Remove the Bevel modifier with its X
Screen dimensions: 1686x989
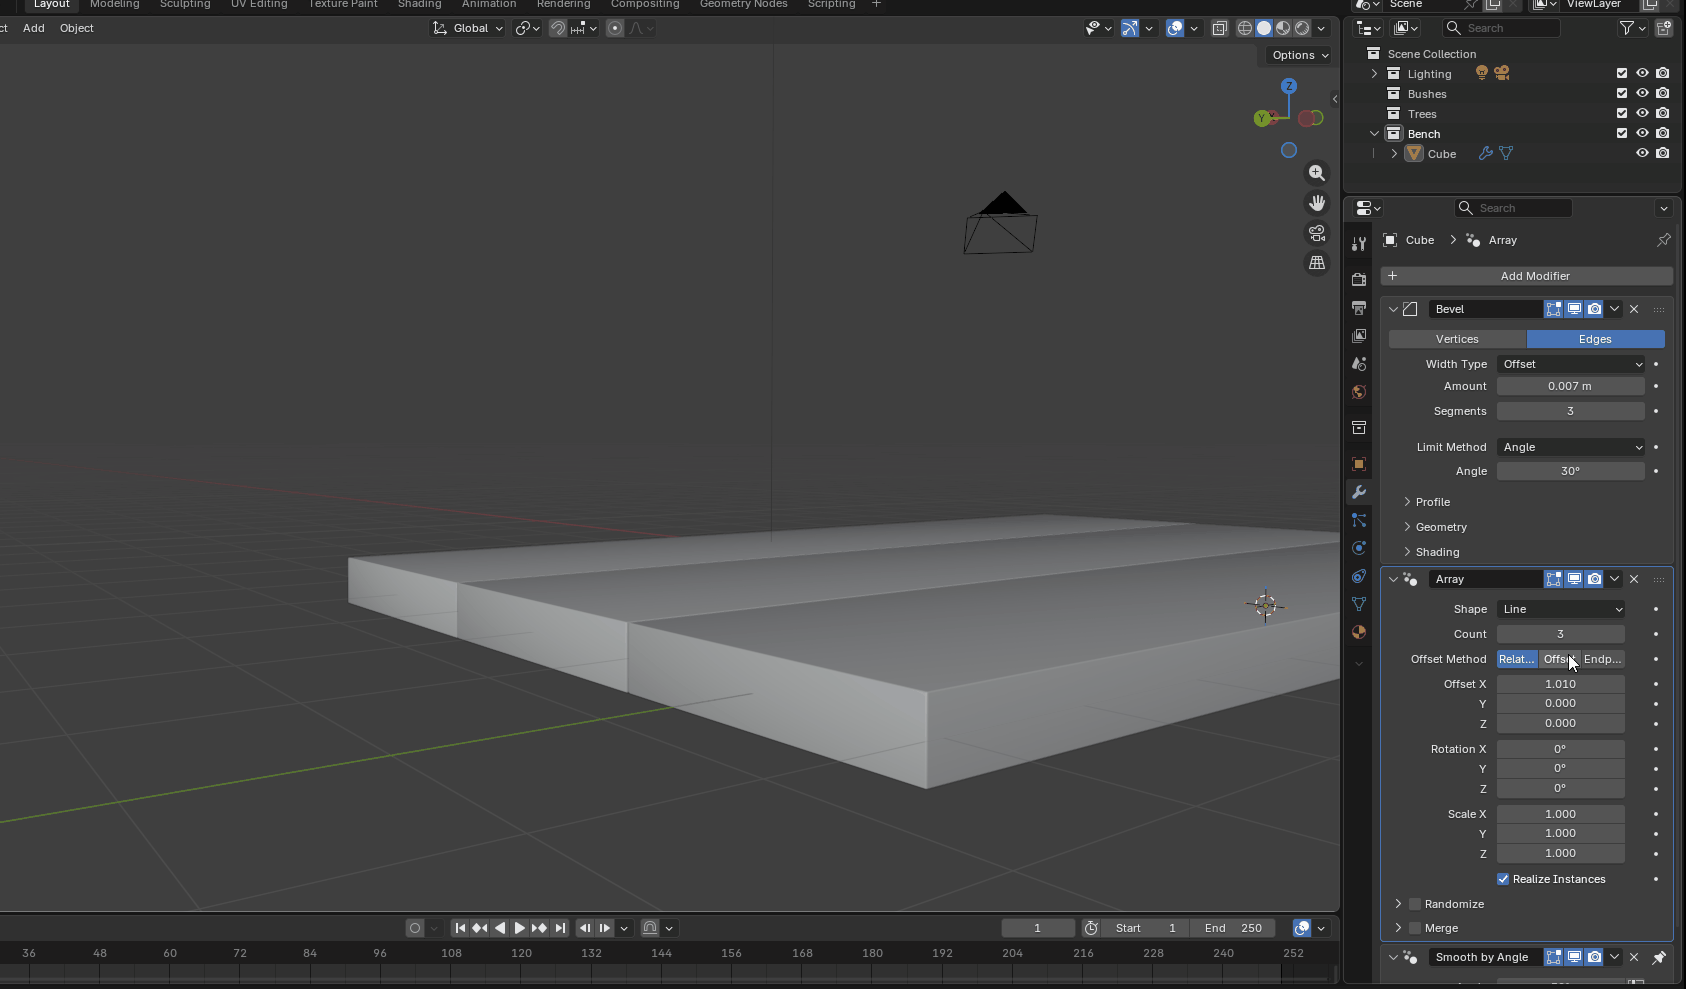1634,309
